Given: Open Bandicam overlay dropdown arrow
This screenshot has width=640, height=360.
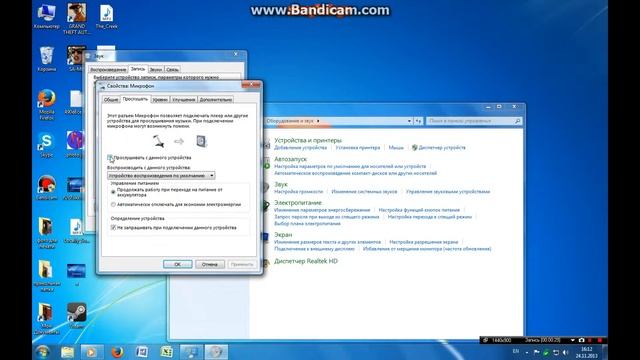Looking at the screenshot, I should (x=573, y=340).
